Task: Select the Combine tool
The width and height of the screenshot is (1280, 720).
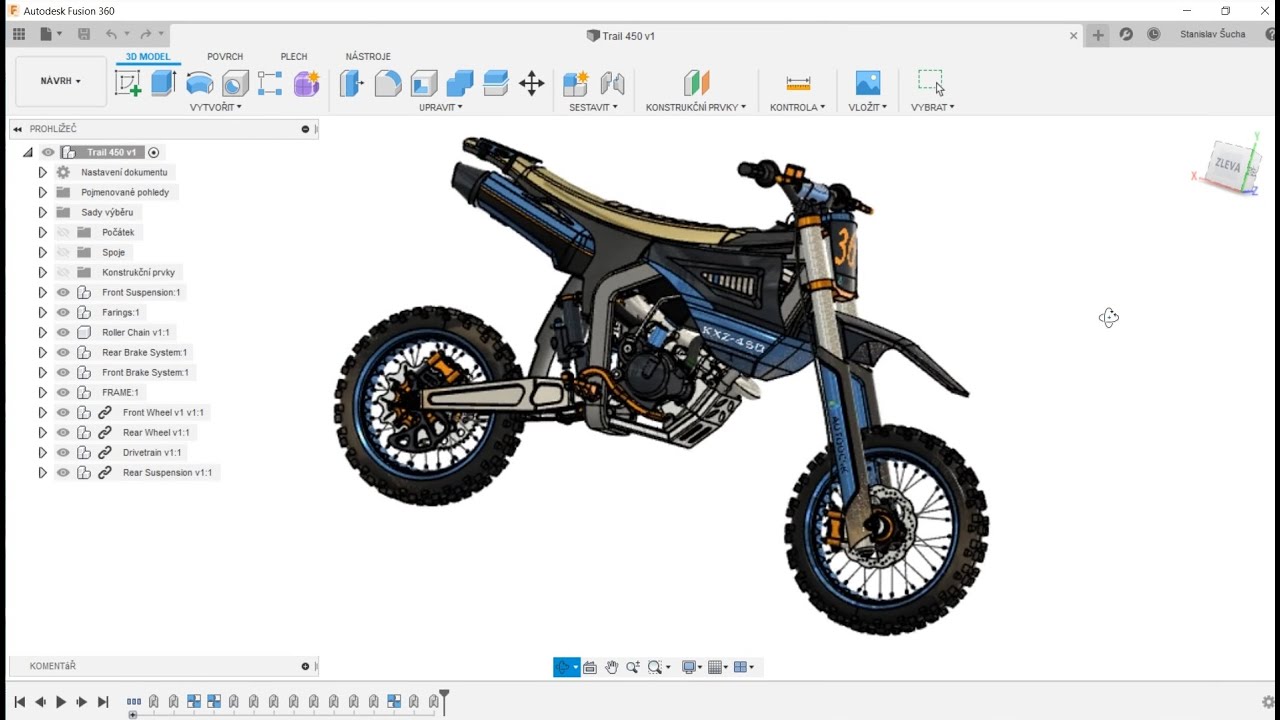Action: [460, 83]
